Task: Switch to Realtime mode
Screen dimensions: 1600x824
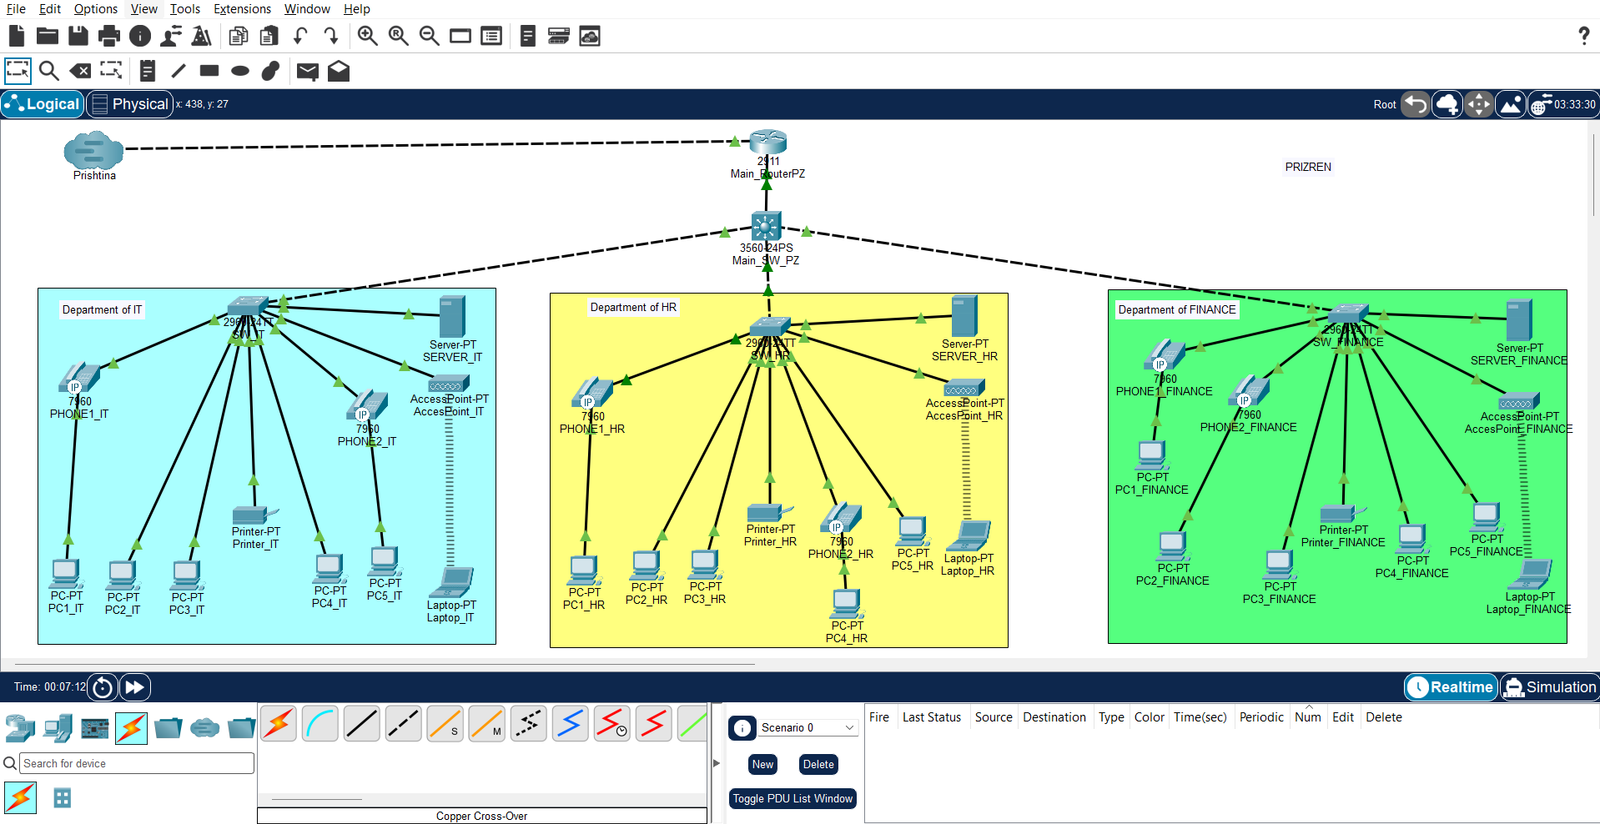Action: point(1451,687)
